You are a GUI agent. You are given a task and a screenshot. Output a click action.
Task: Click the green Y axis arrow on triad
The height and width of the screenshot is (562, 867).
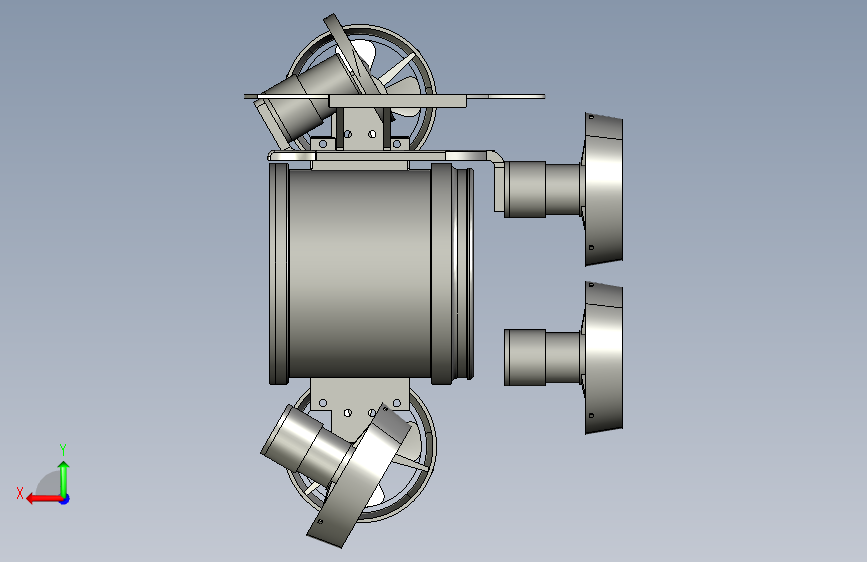(x=64, y=478)
